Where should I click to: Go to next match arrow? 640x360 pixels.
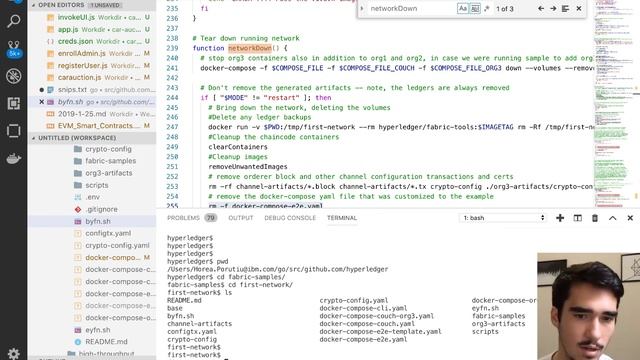pyautogui.click(x=553, y=9)
